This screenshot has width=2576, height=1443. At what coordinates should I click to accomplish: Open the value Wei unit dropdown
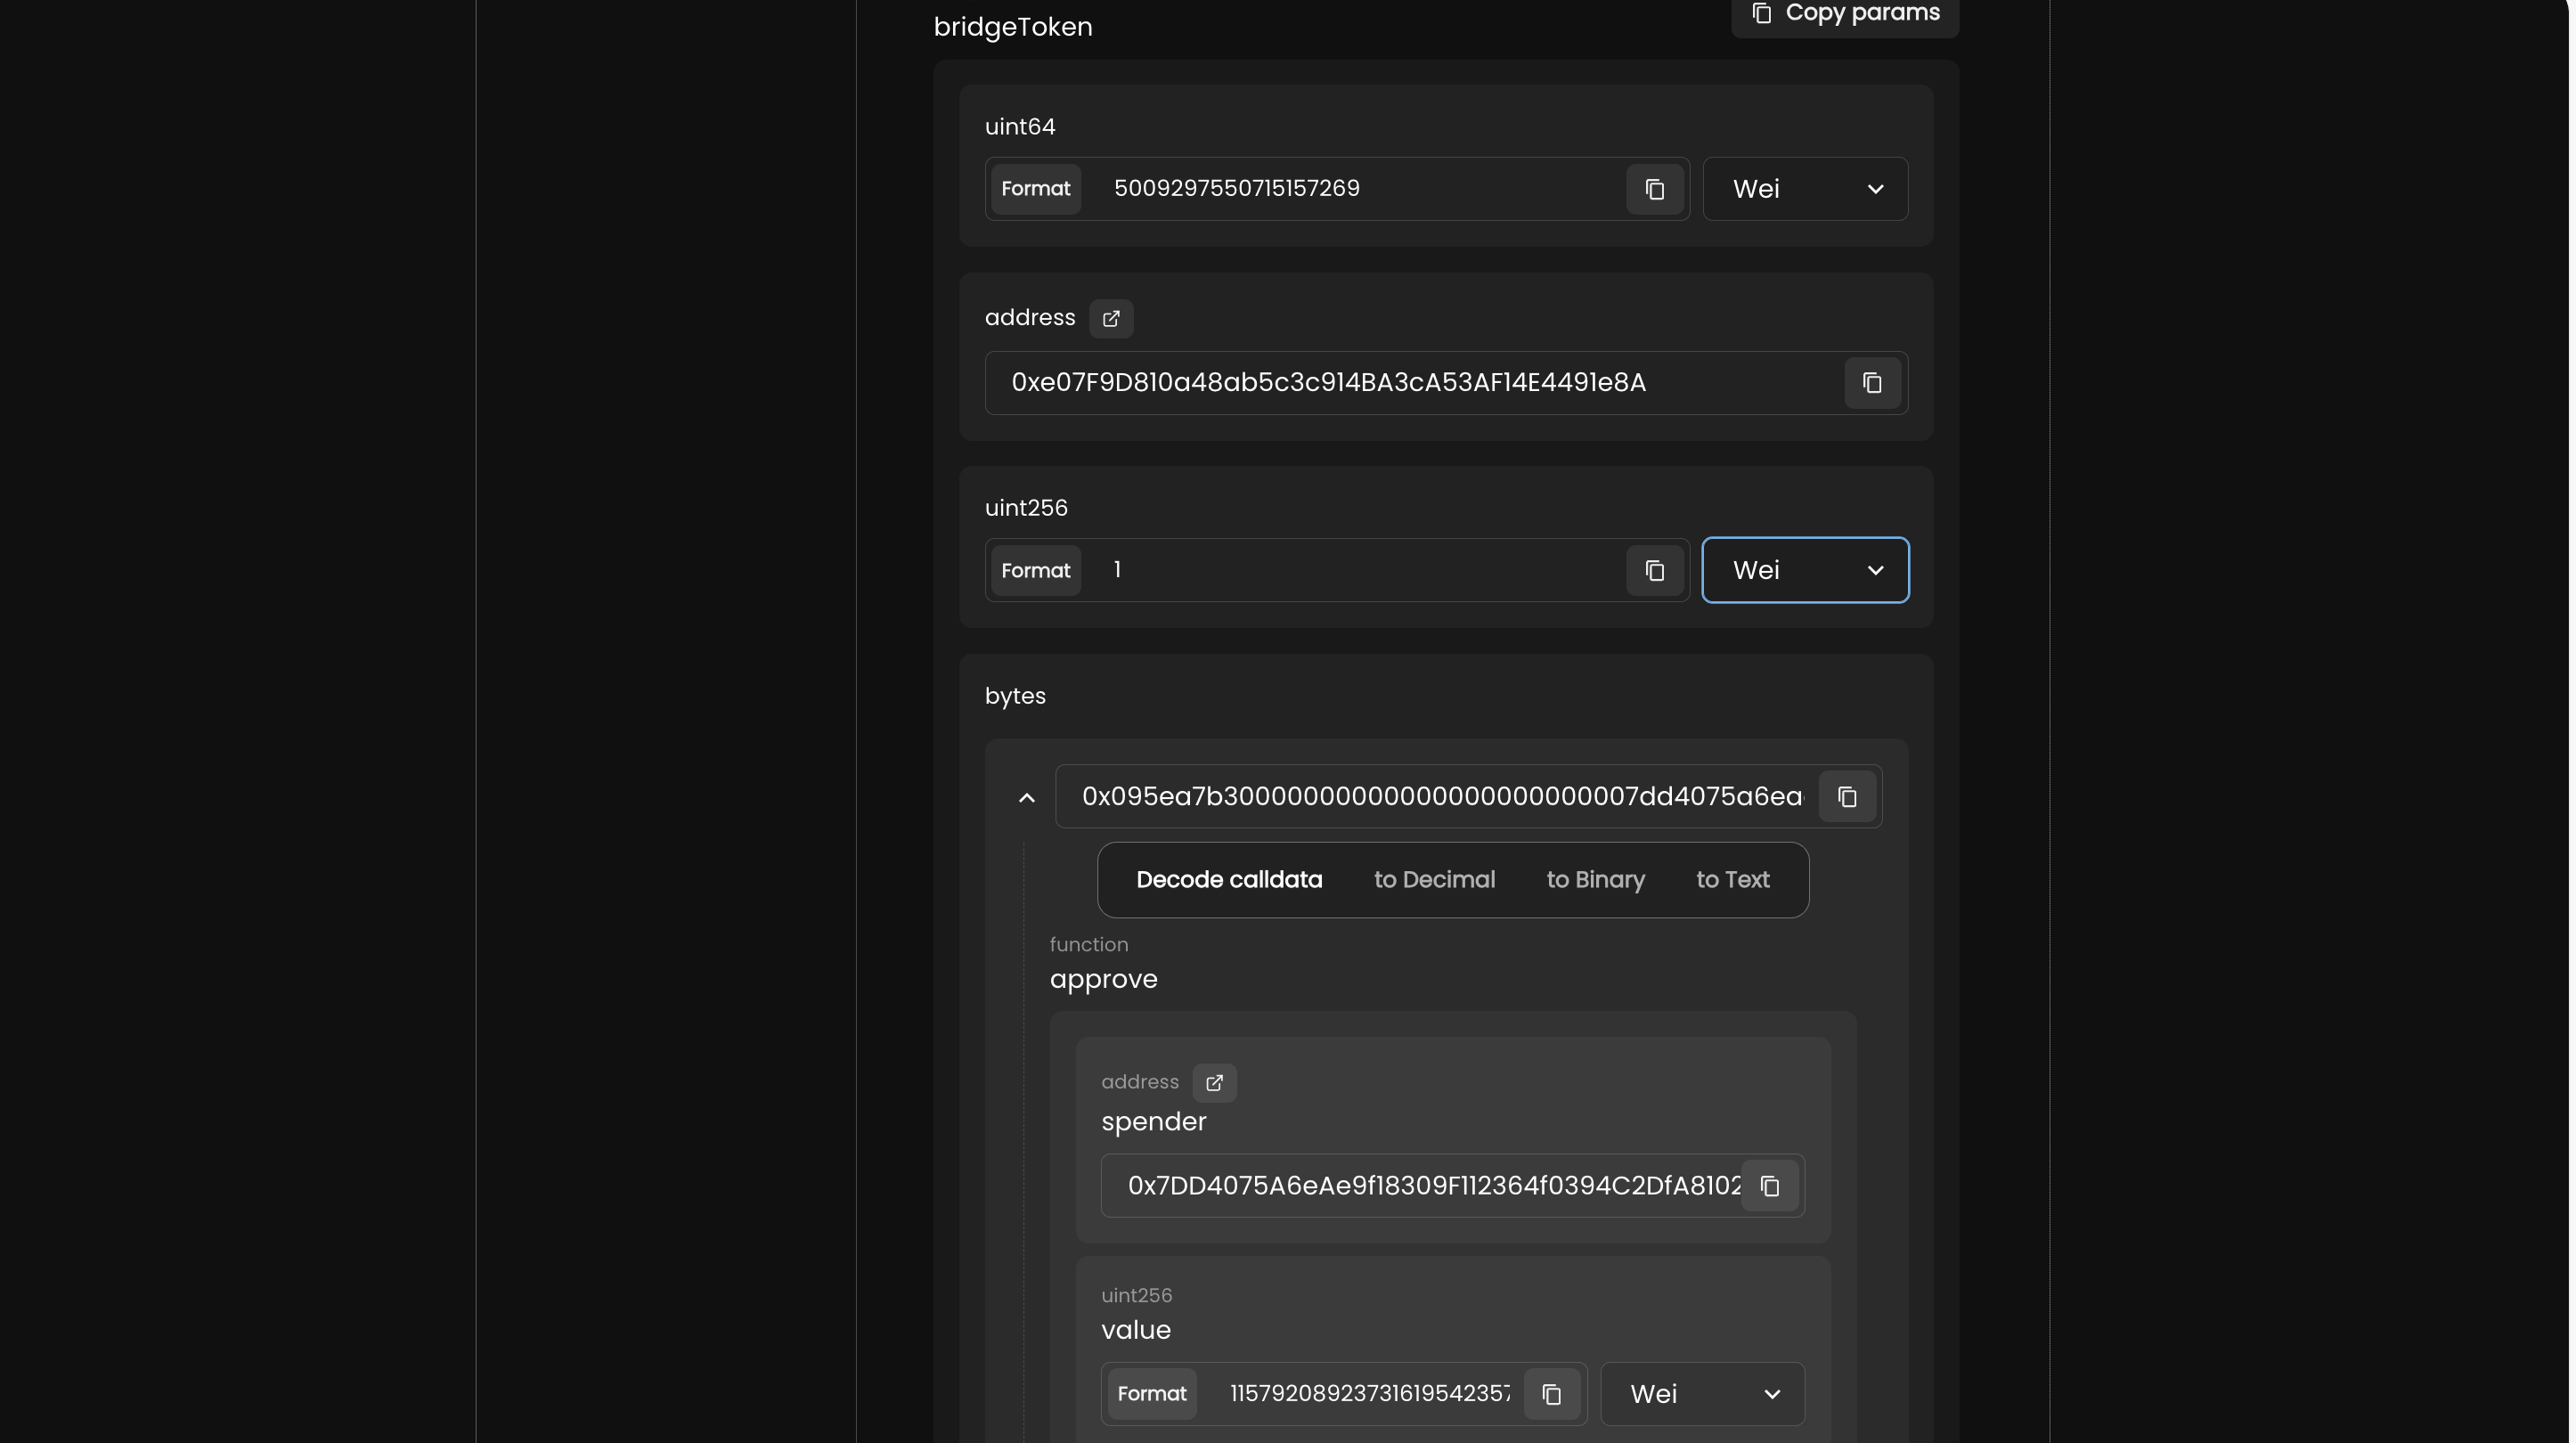pos(1702,1394)
